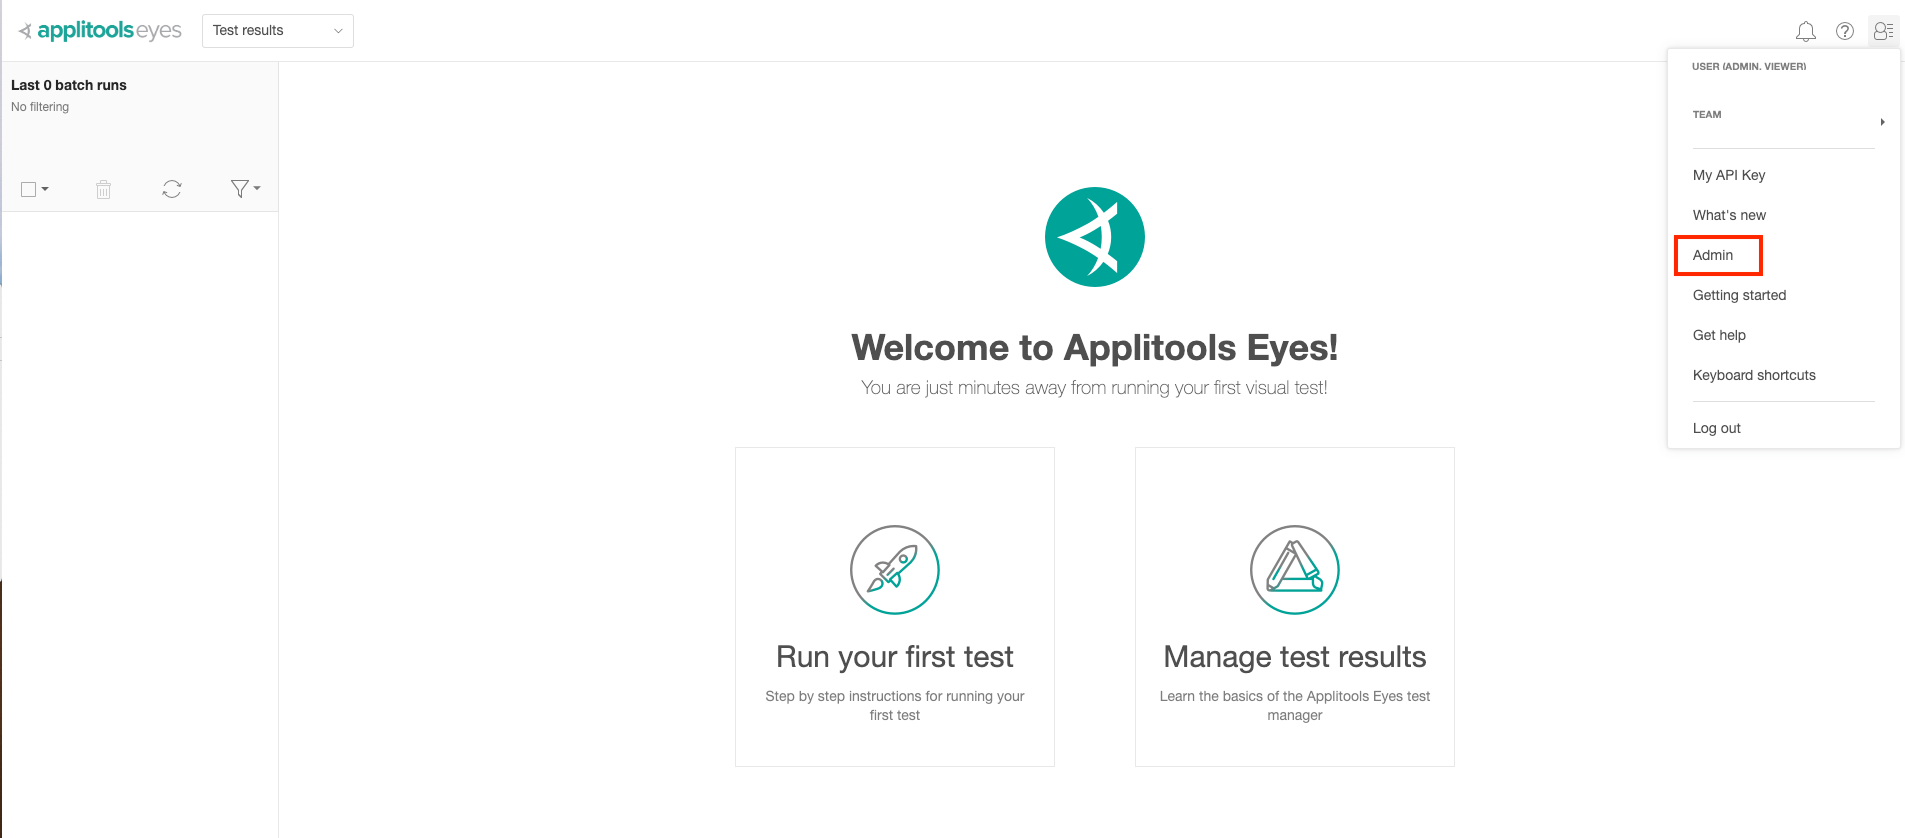Image resolution: width=1905 pixels, height=838 pixels.
Task: Open the help question mark icon
Action: [1845, 31]
